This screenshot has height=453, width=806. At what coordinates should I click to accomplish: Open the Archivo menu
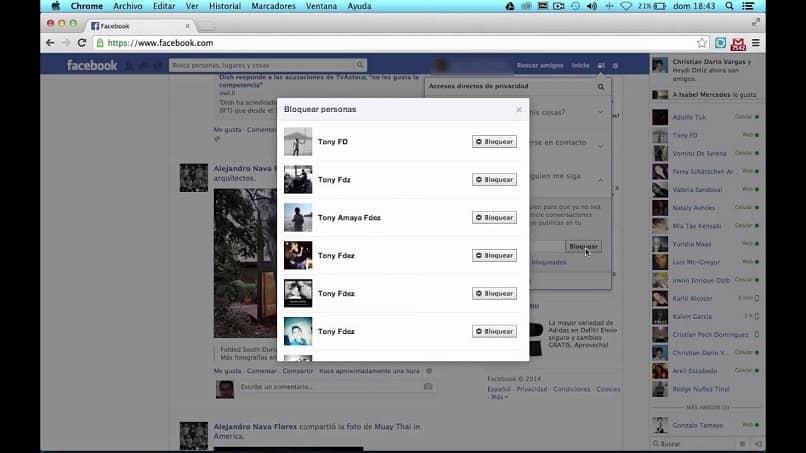[127, 6]
